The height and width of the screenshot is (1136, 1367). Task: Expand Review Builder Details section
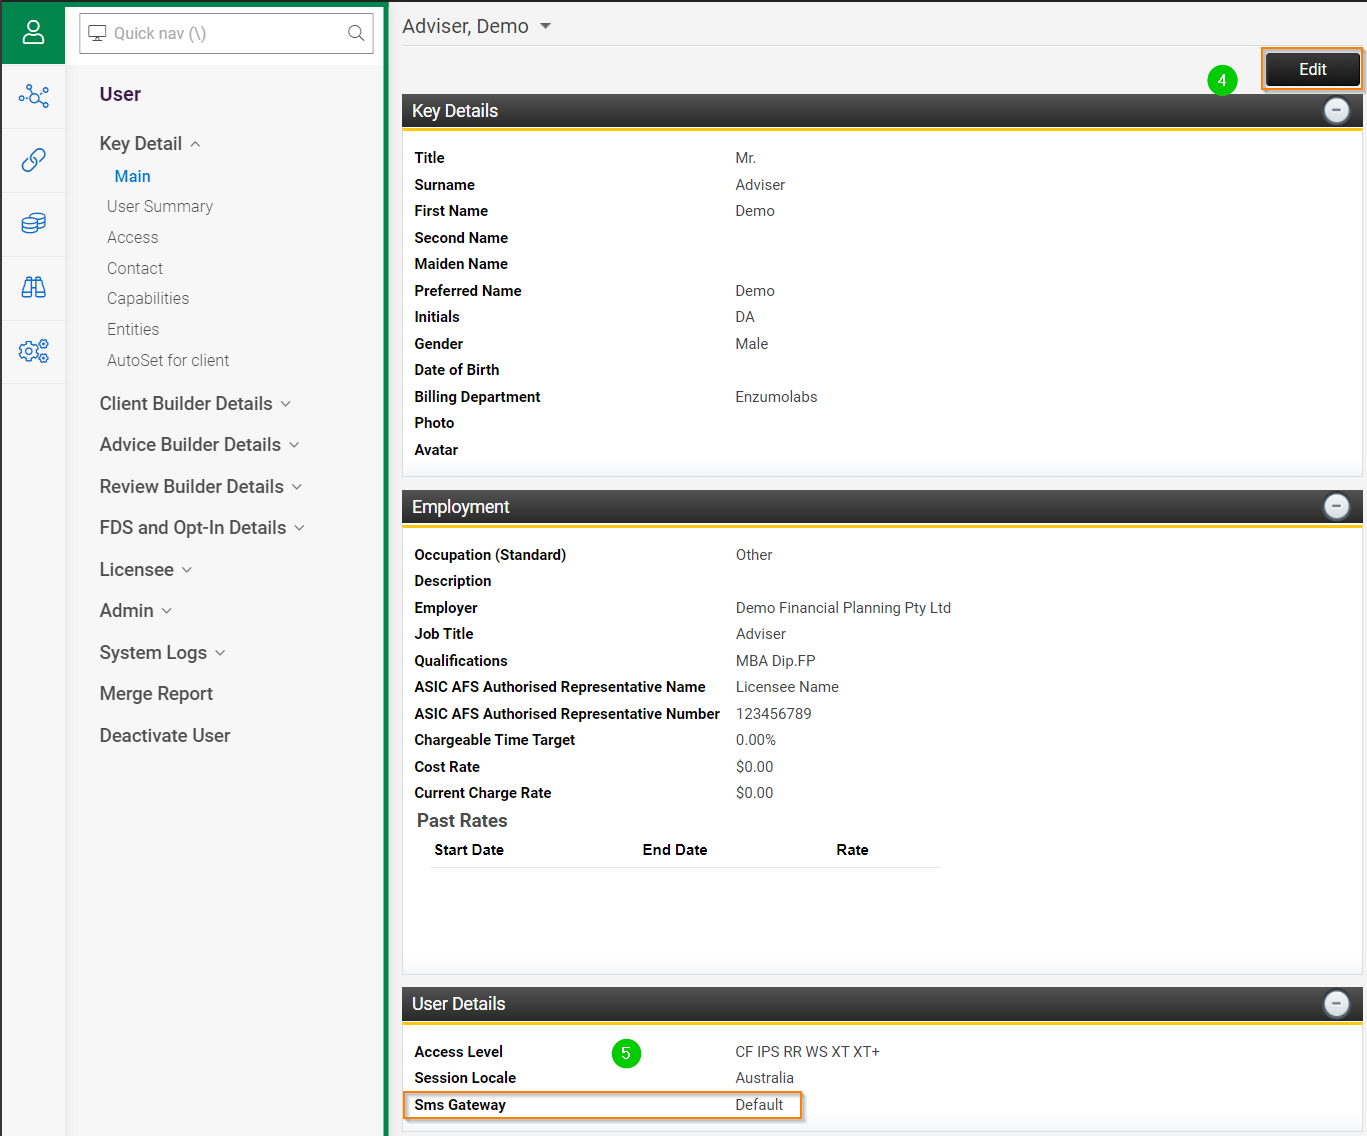click(x=296, y=487)
